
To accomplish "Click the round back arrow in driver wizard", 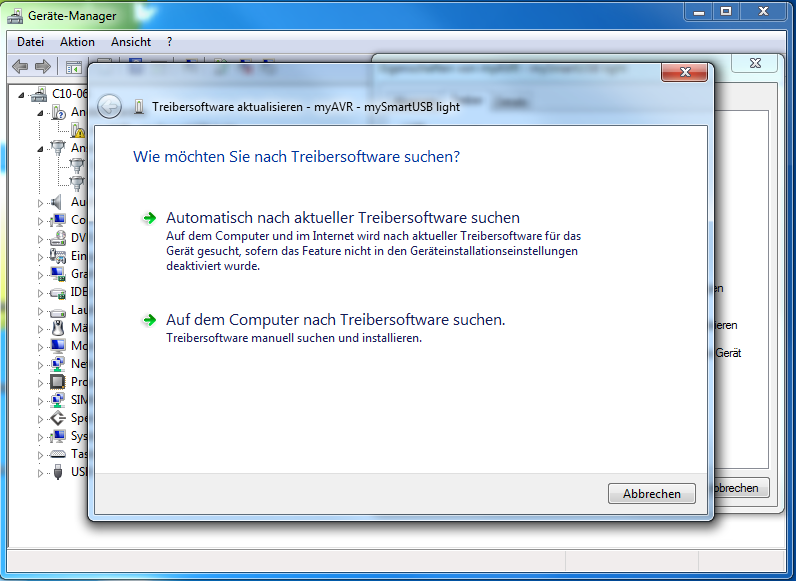I will click(x=110, y=107).
